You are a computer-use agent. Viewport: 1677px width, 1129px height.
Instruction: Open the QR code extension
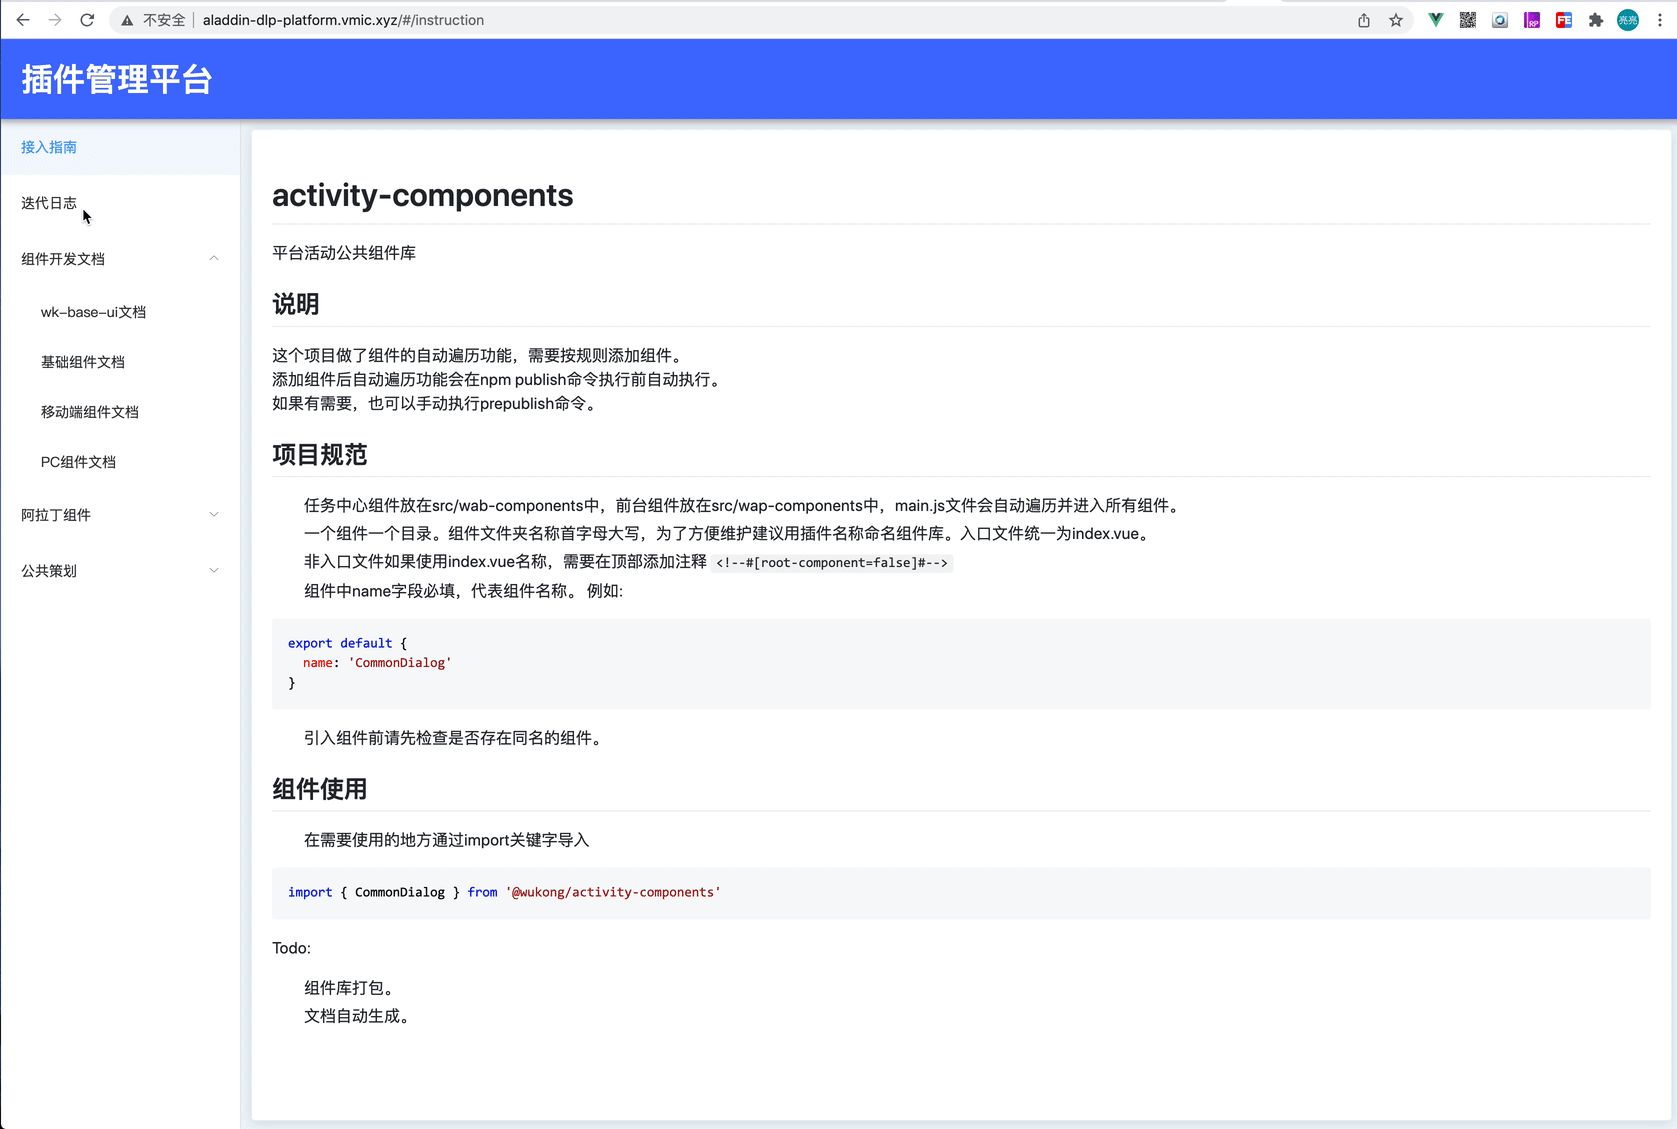pyautogui.click(x=1468, y=20)
